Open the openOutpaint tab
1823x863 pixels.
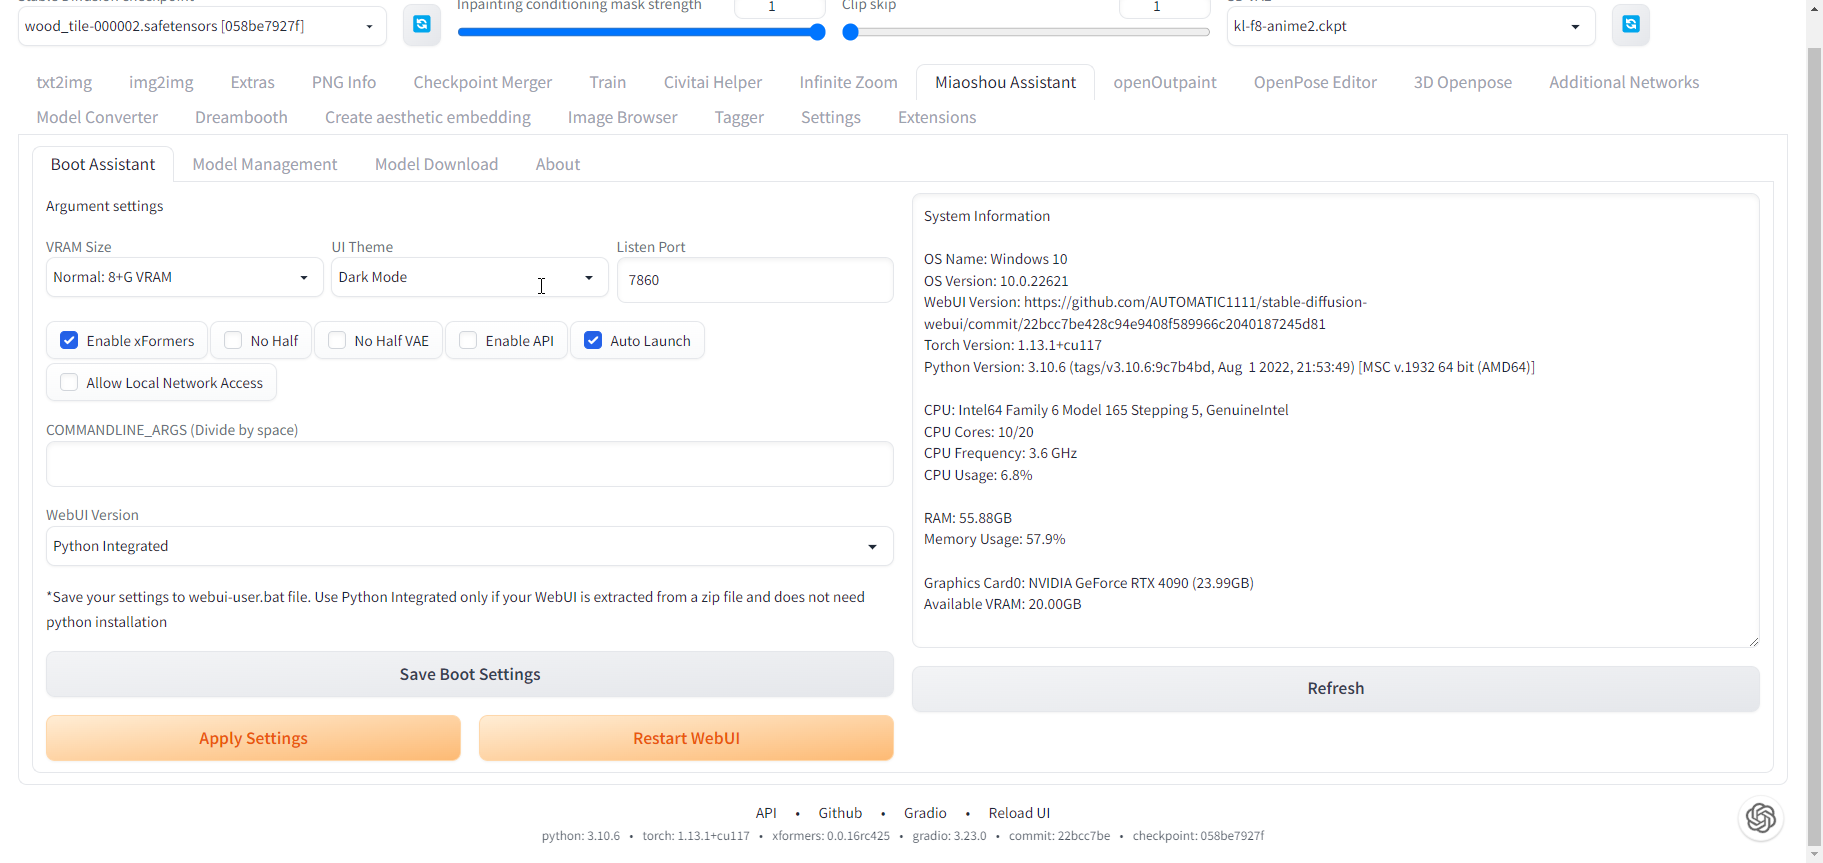(1165, 82)
